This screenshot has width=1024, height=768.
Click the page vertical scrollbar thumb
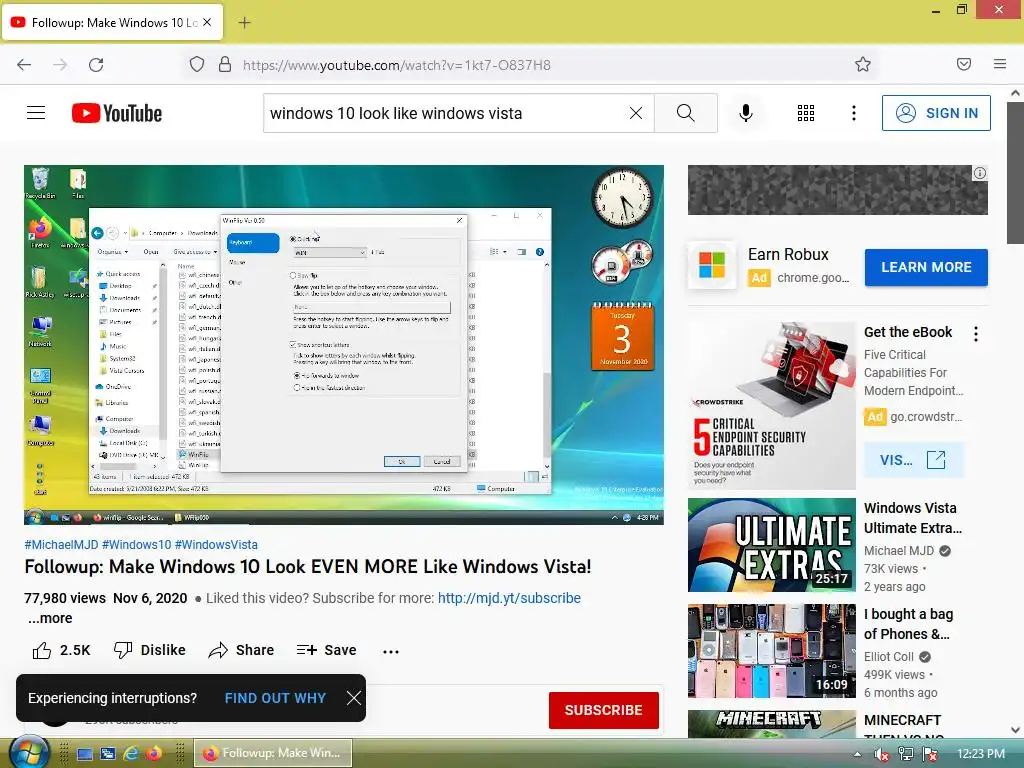click(1015, 173)
